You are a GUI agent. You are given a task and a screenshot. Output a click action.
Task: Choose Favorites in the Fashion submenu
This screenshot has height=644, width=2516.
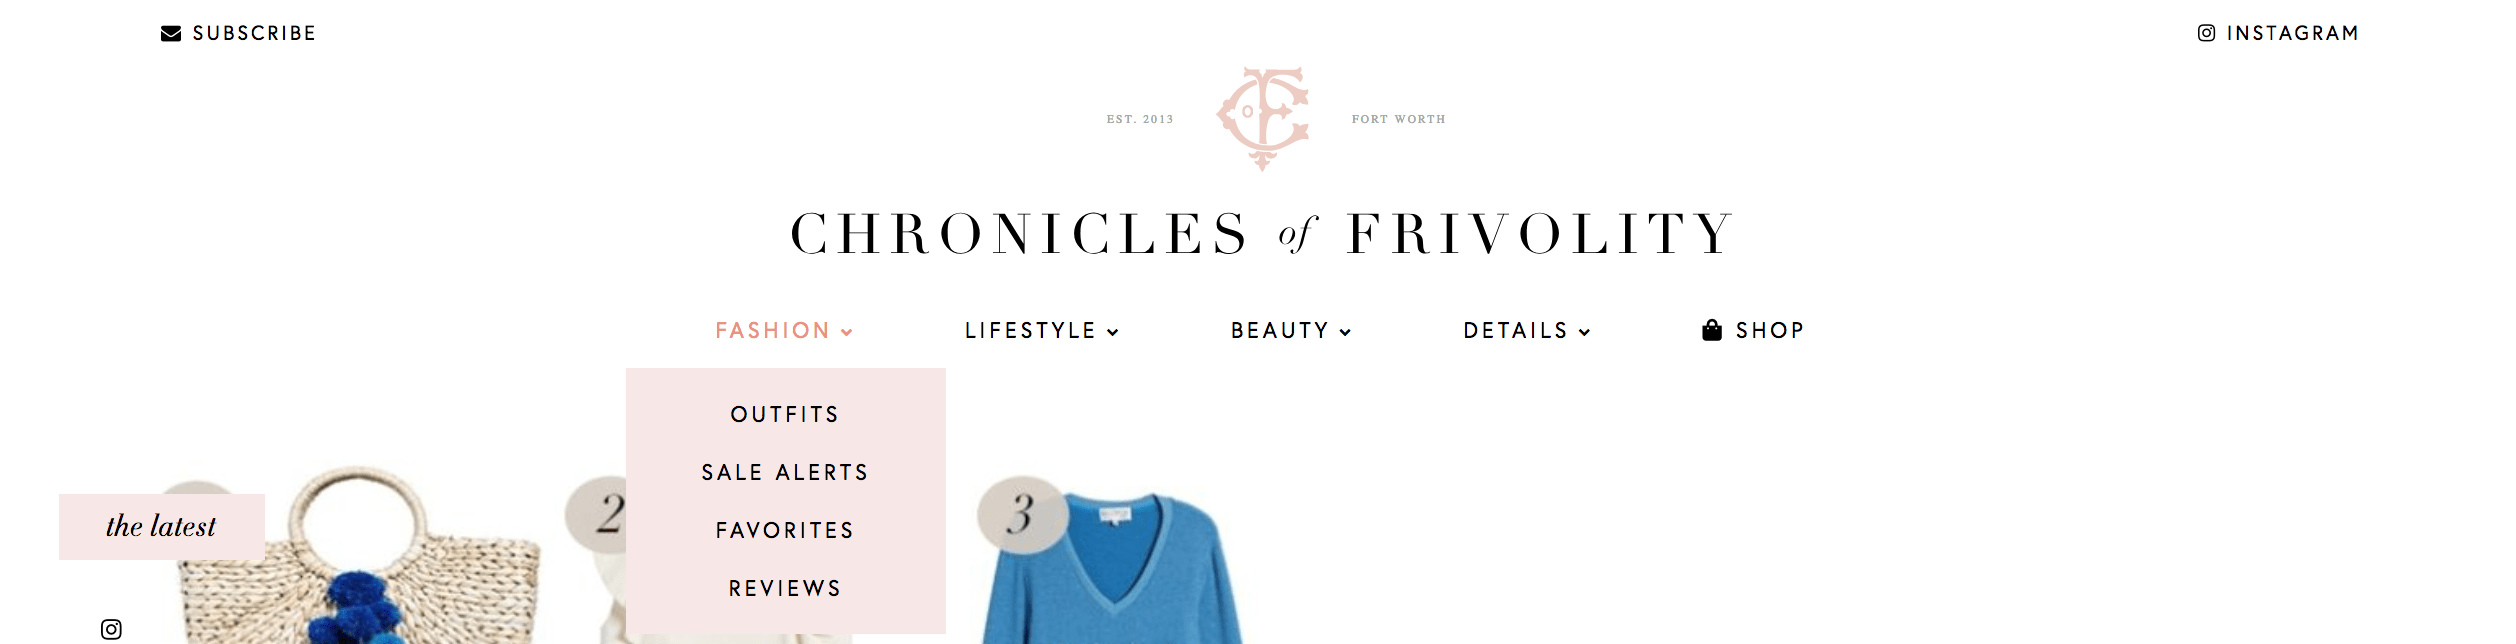tap(785, 530)
